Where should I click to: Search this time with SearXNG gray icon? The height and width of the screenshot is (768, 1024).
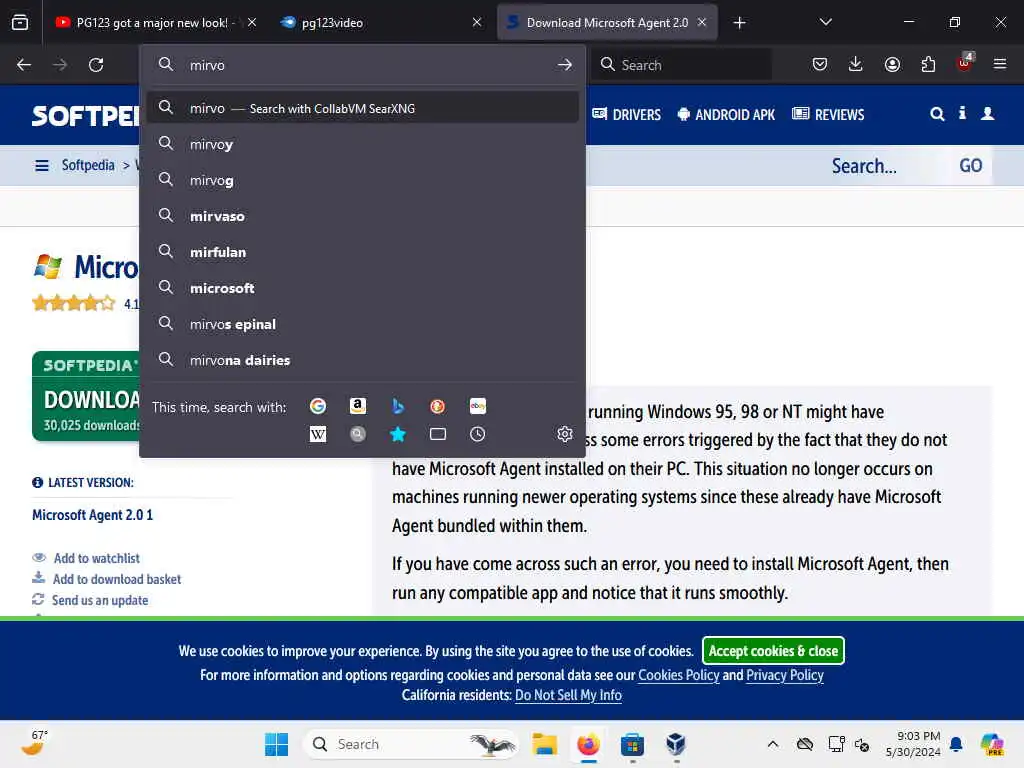pos(358,434)
